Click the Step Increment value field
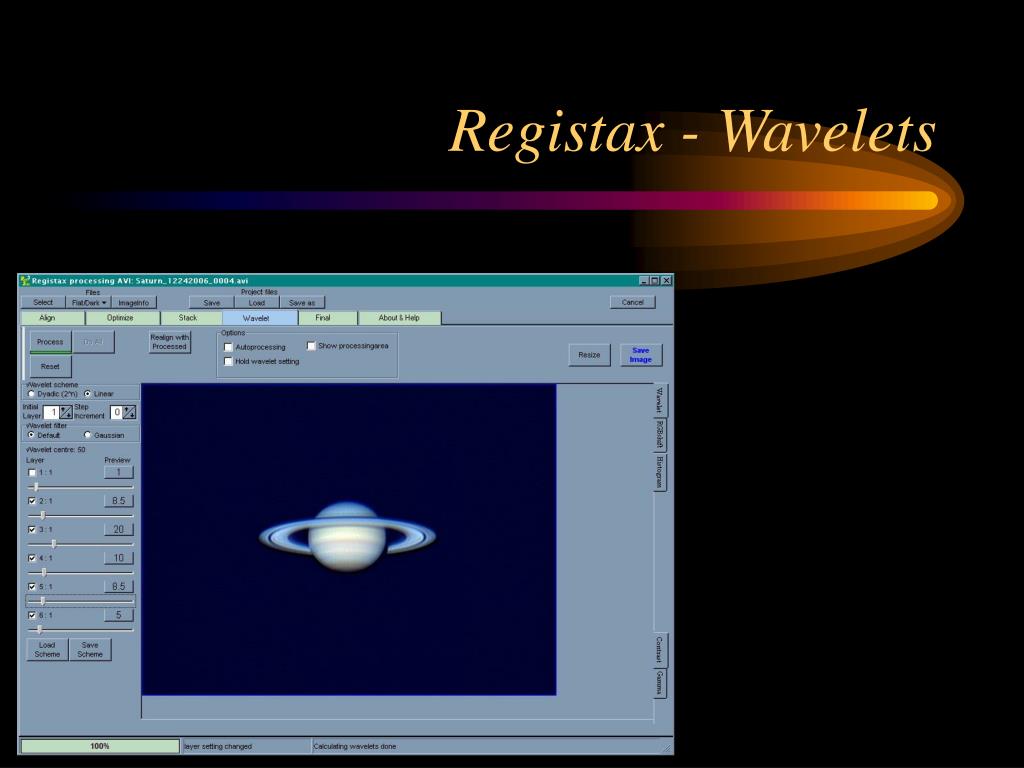The height and width of the screenshot is (768, 1024). tap(116, 413)
